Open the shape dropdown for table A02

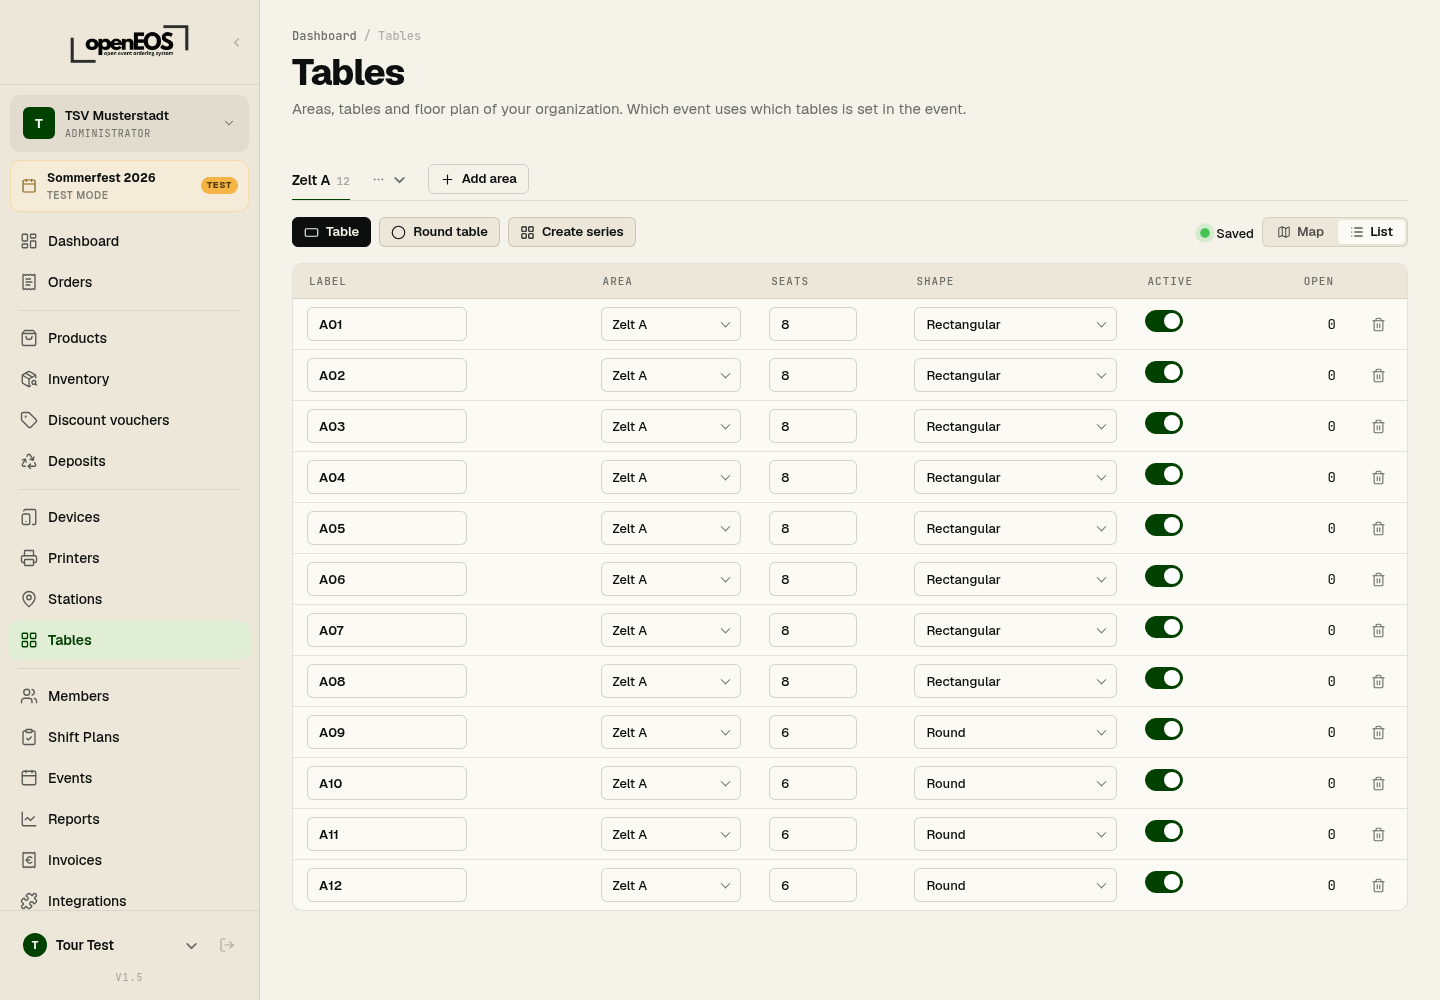click(x=1015, y=375)
